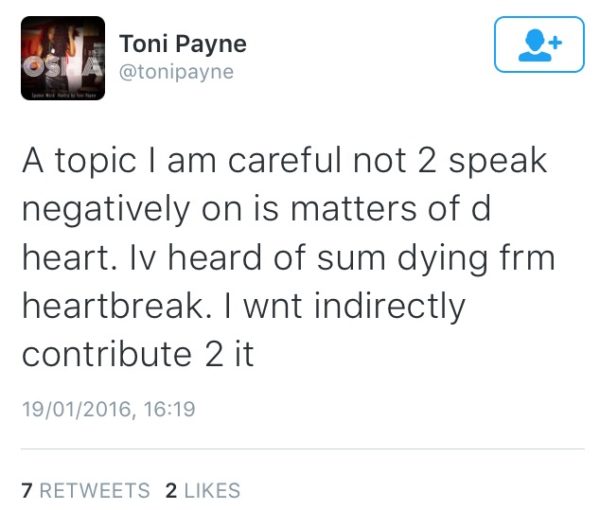
Task: Select the @tonipayne handle
Action: pyautogui.click(x=176, y=72)
